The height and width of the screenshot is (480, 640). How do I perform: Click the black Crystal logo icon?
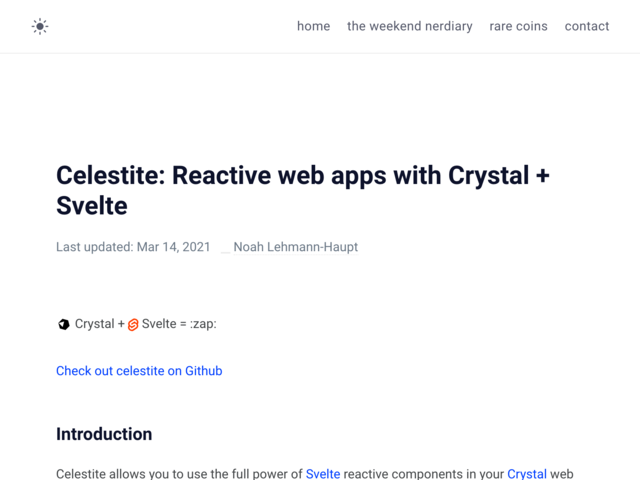point(64,324)
